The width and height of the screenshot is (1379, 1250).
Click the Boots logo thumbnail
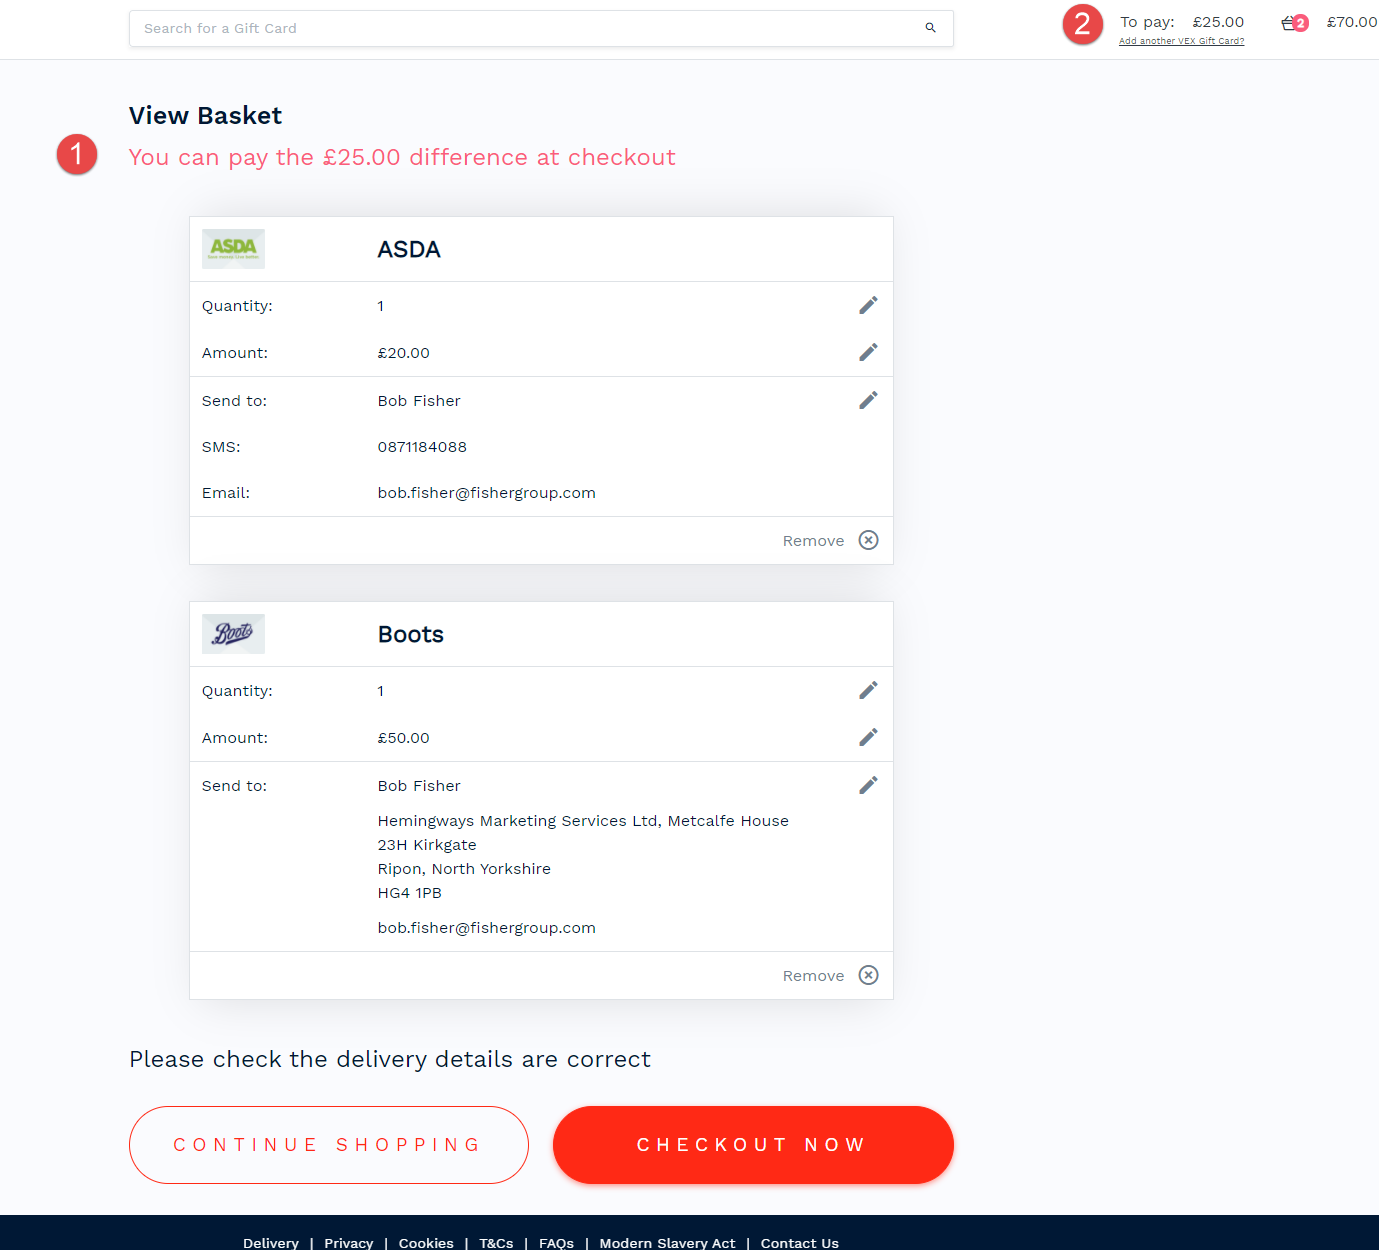pyautogui.click(x=233, y=634)
